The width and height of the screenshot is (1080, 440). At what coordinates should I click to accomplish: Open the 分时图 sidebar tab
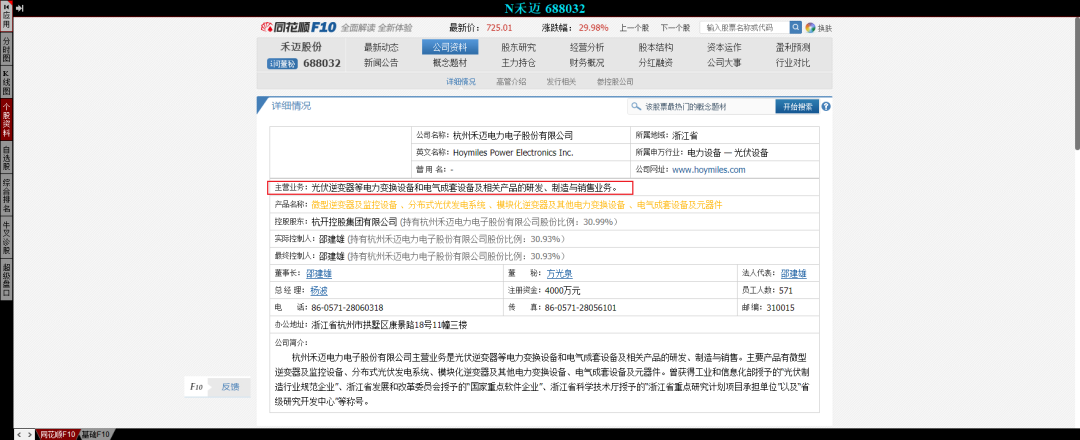6,50
